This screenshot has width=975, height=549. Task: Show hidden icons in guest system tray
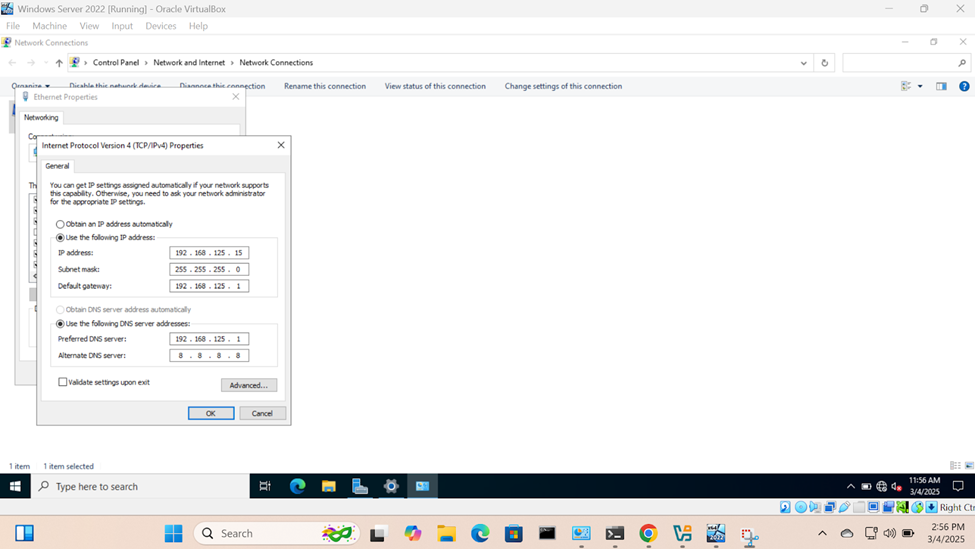(851, 486)
